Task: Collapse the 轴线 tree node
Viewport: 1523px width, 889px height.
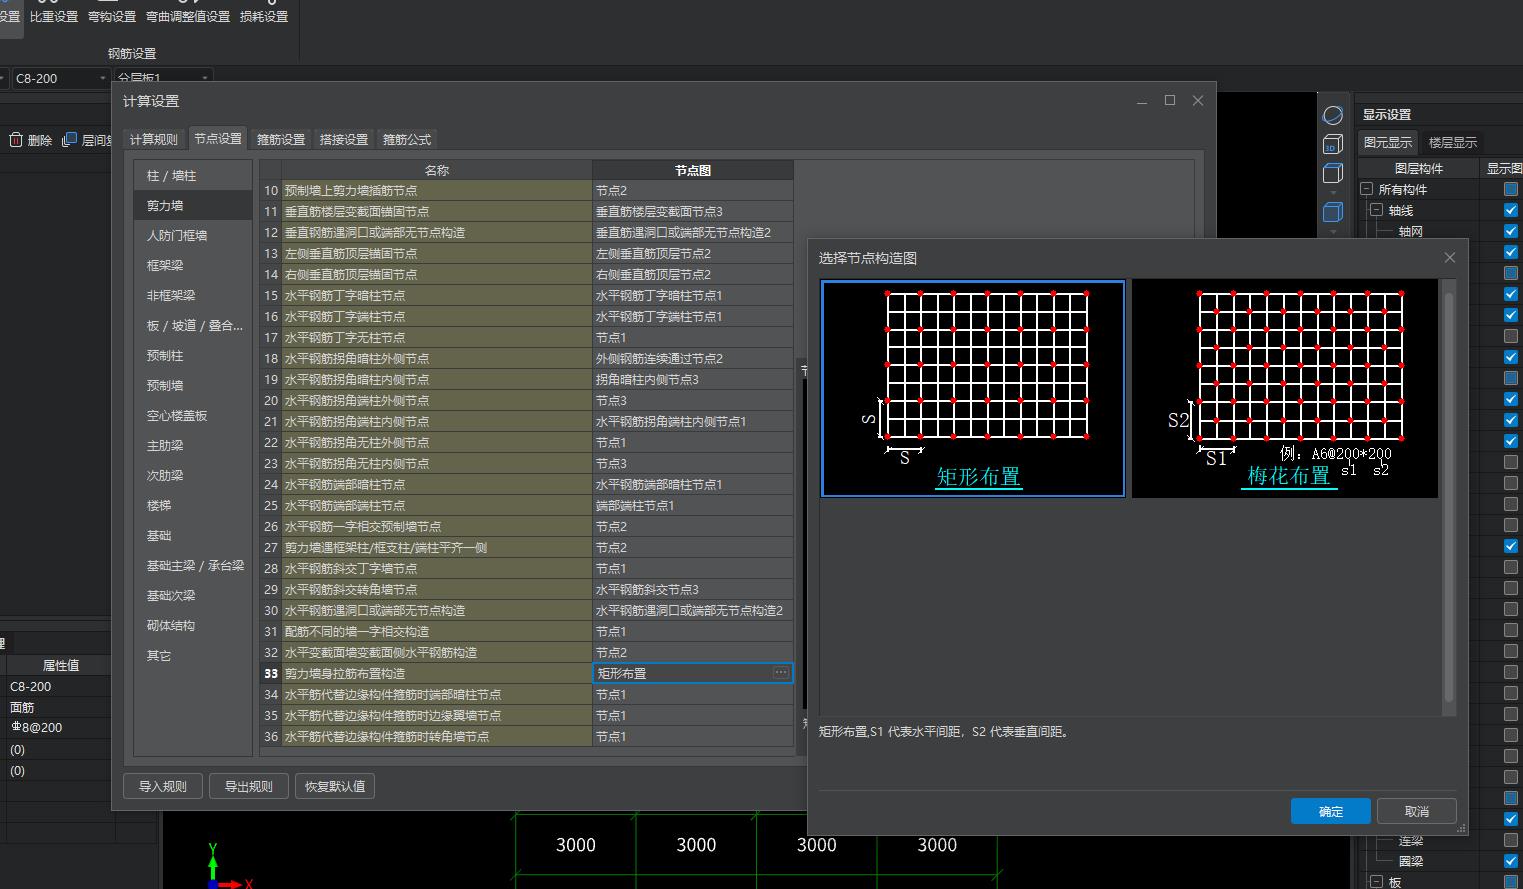Action: coord(1377,210)
